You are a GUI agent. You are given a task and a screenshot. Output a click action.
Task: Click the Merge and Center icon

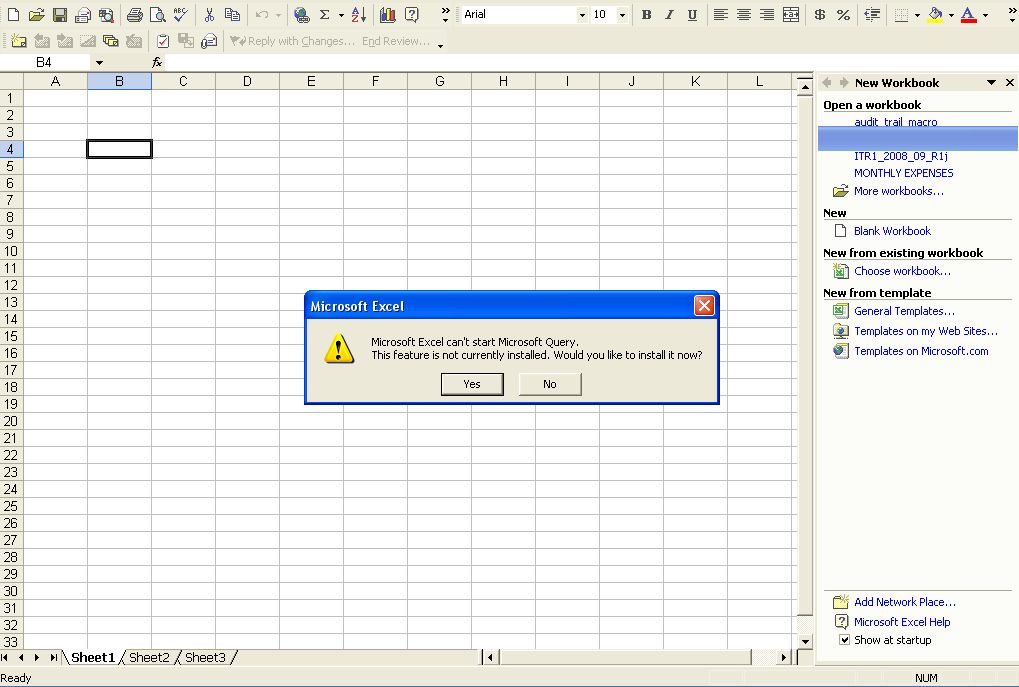(791, 14)
